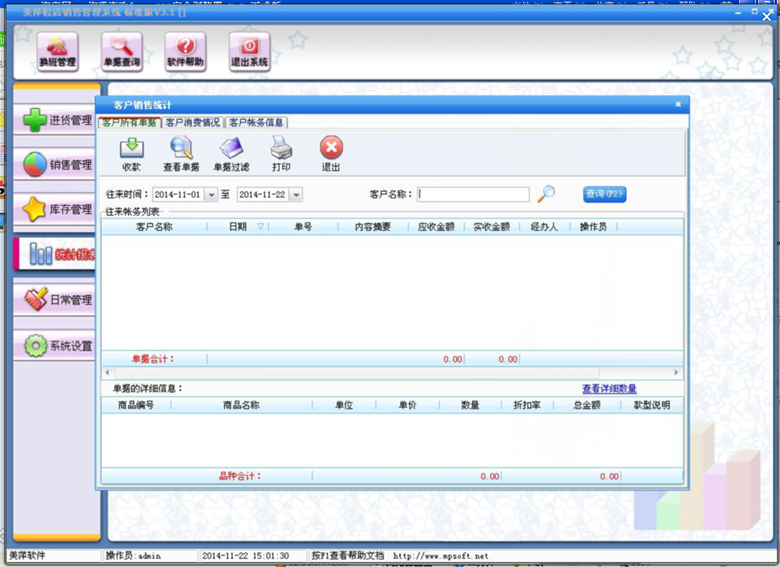Click the 单位 column header
This screenshot has height=567, width=780.
tap(344, 405)
